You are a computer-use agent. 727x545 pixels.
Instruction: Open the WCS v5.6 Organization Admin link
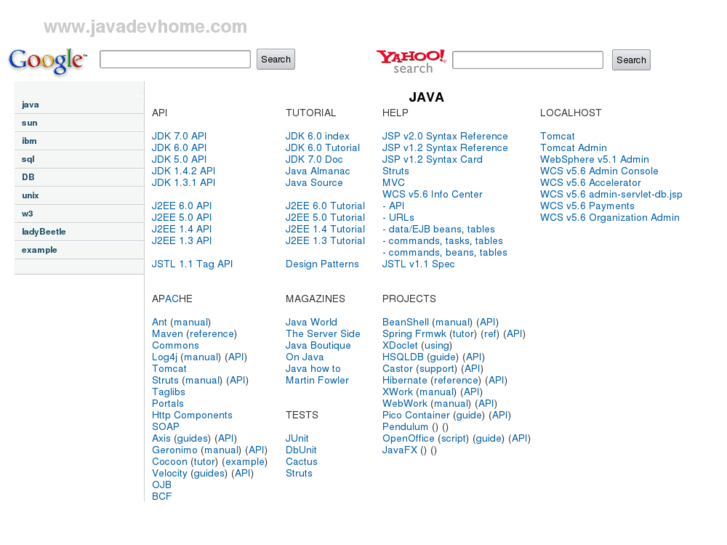point(610,217)
